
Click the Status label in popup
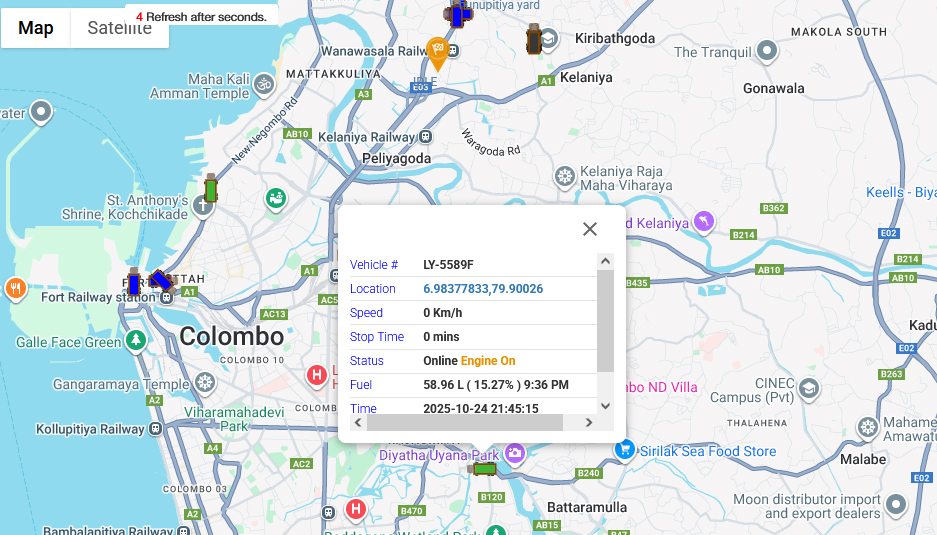coord(367,361)
